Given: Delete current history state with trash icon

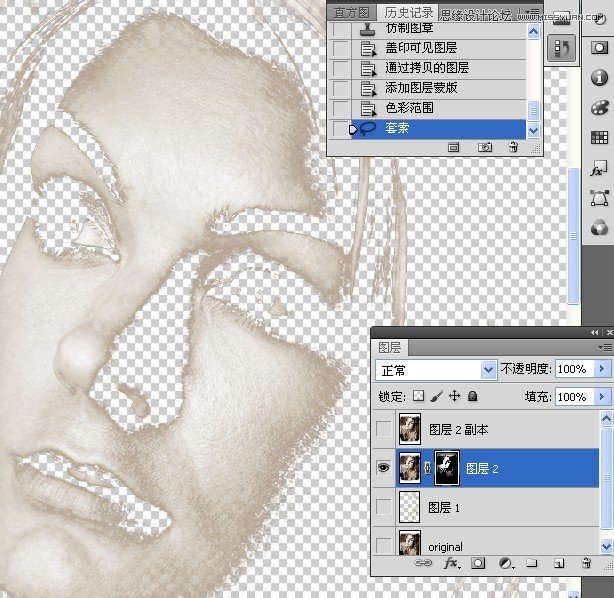Looking at the screenshot, I should pyautogui.click(x=513, y=147).
